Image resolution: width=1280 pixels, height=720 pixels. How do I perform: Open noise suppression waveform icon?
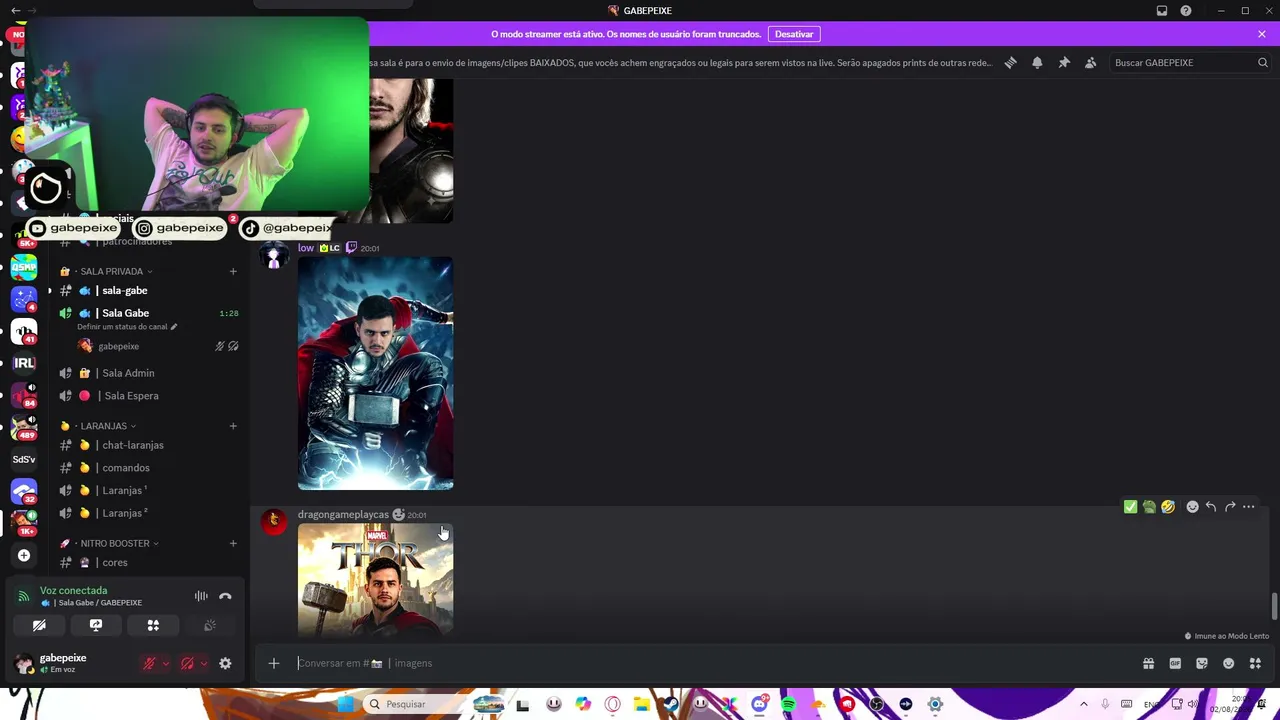201,596
